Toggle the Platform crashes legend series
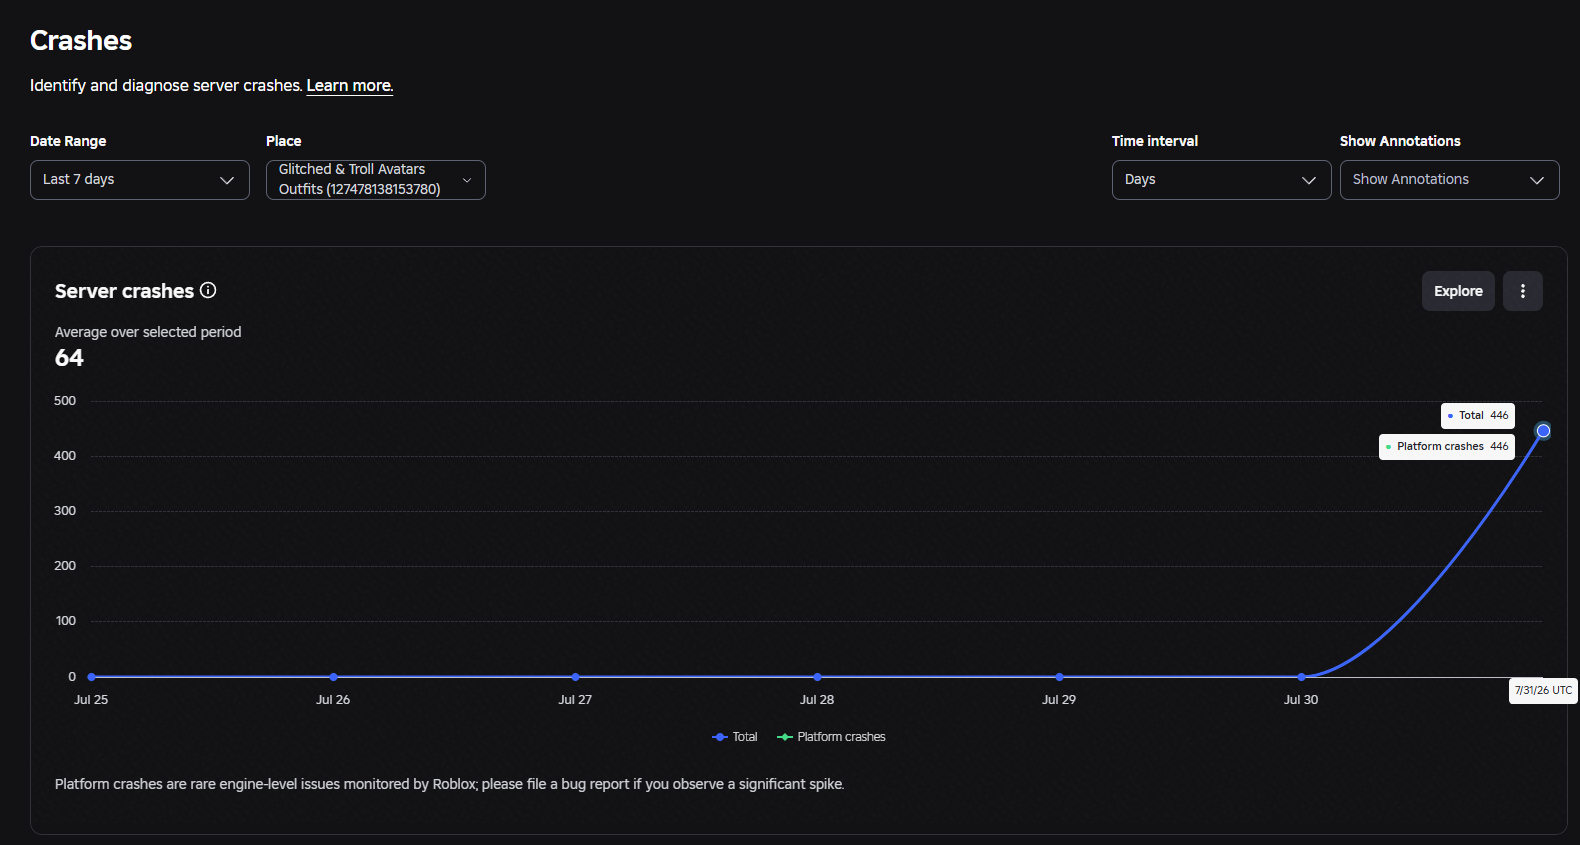Viewport: 1580px width, 845px height. (831, 737)
